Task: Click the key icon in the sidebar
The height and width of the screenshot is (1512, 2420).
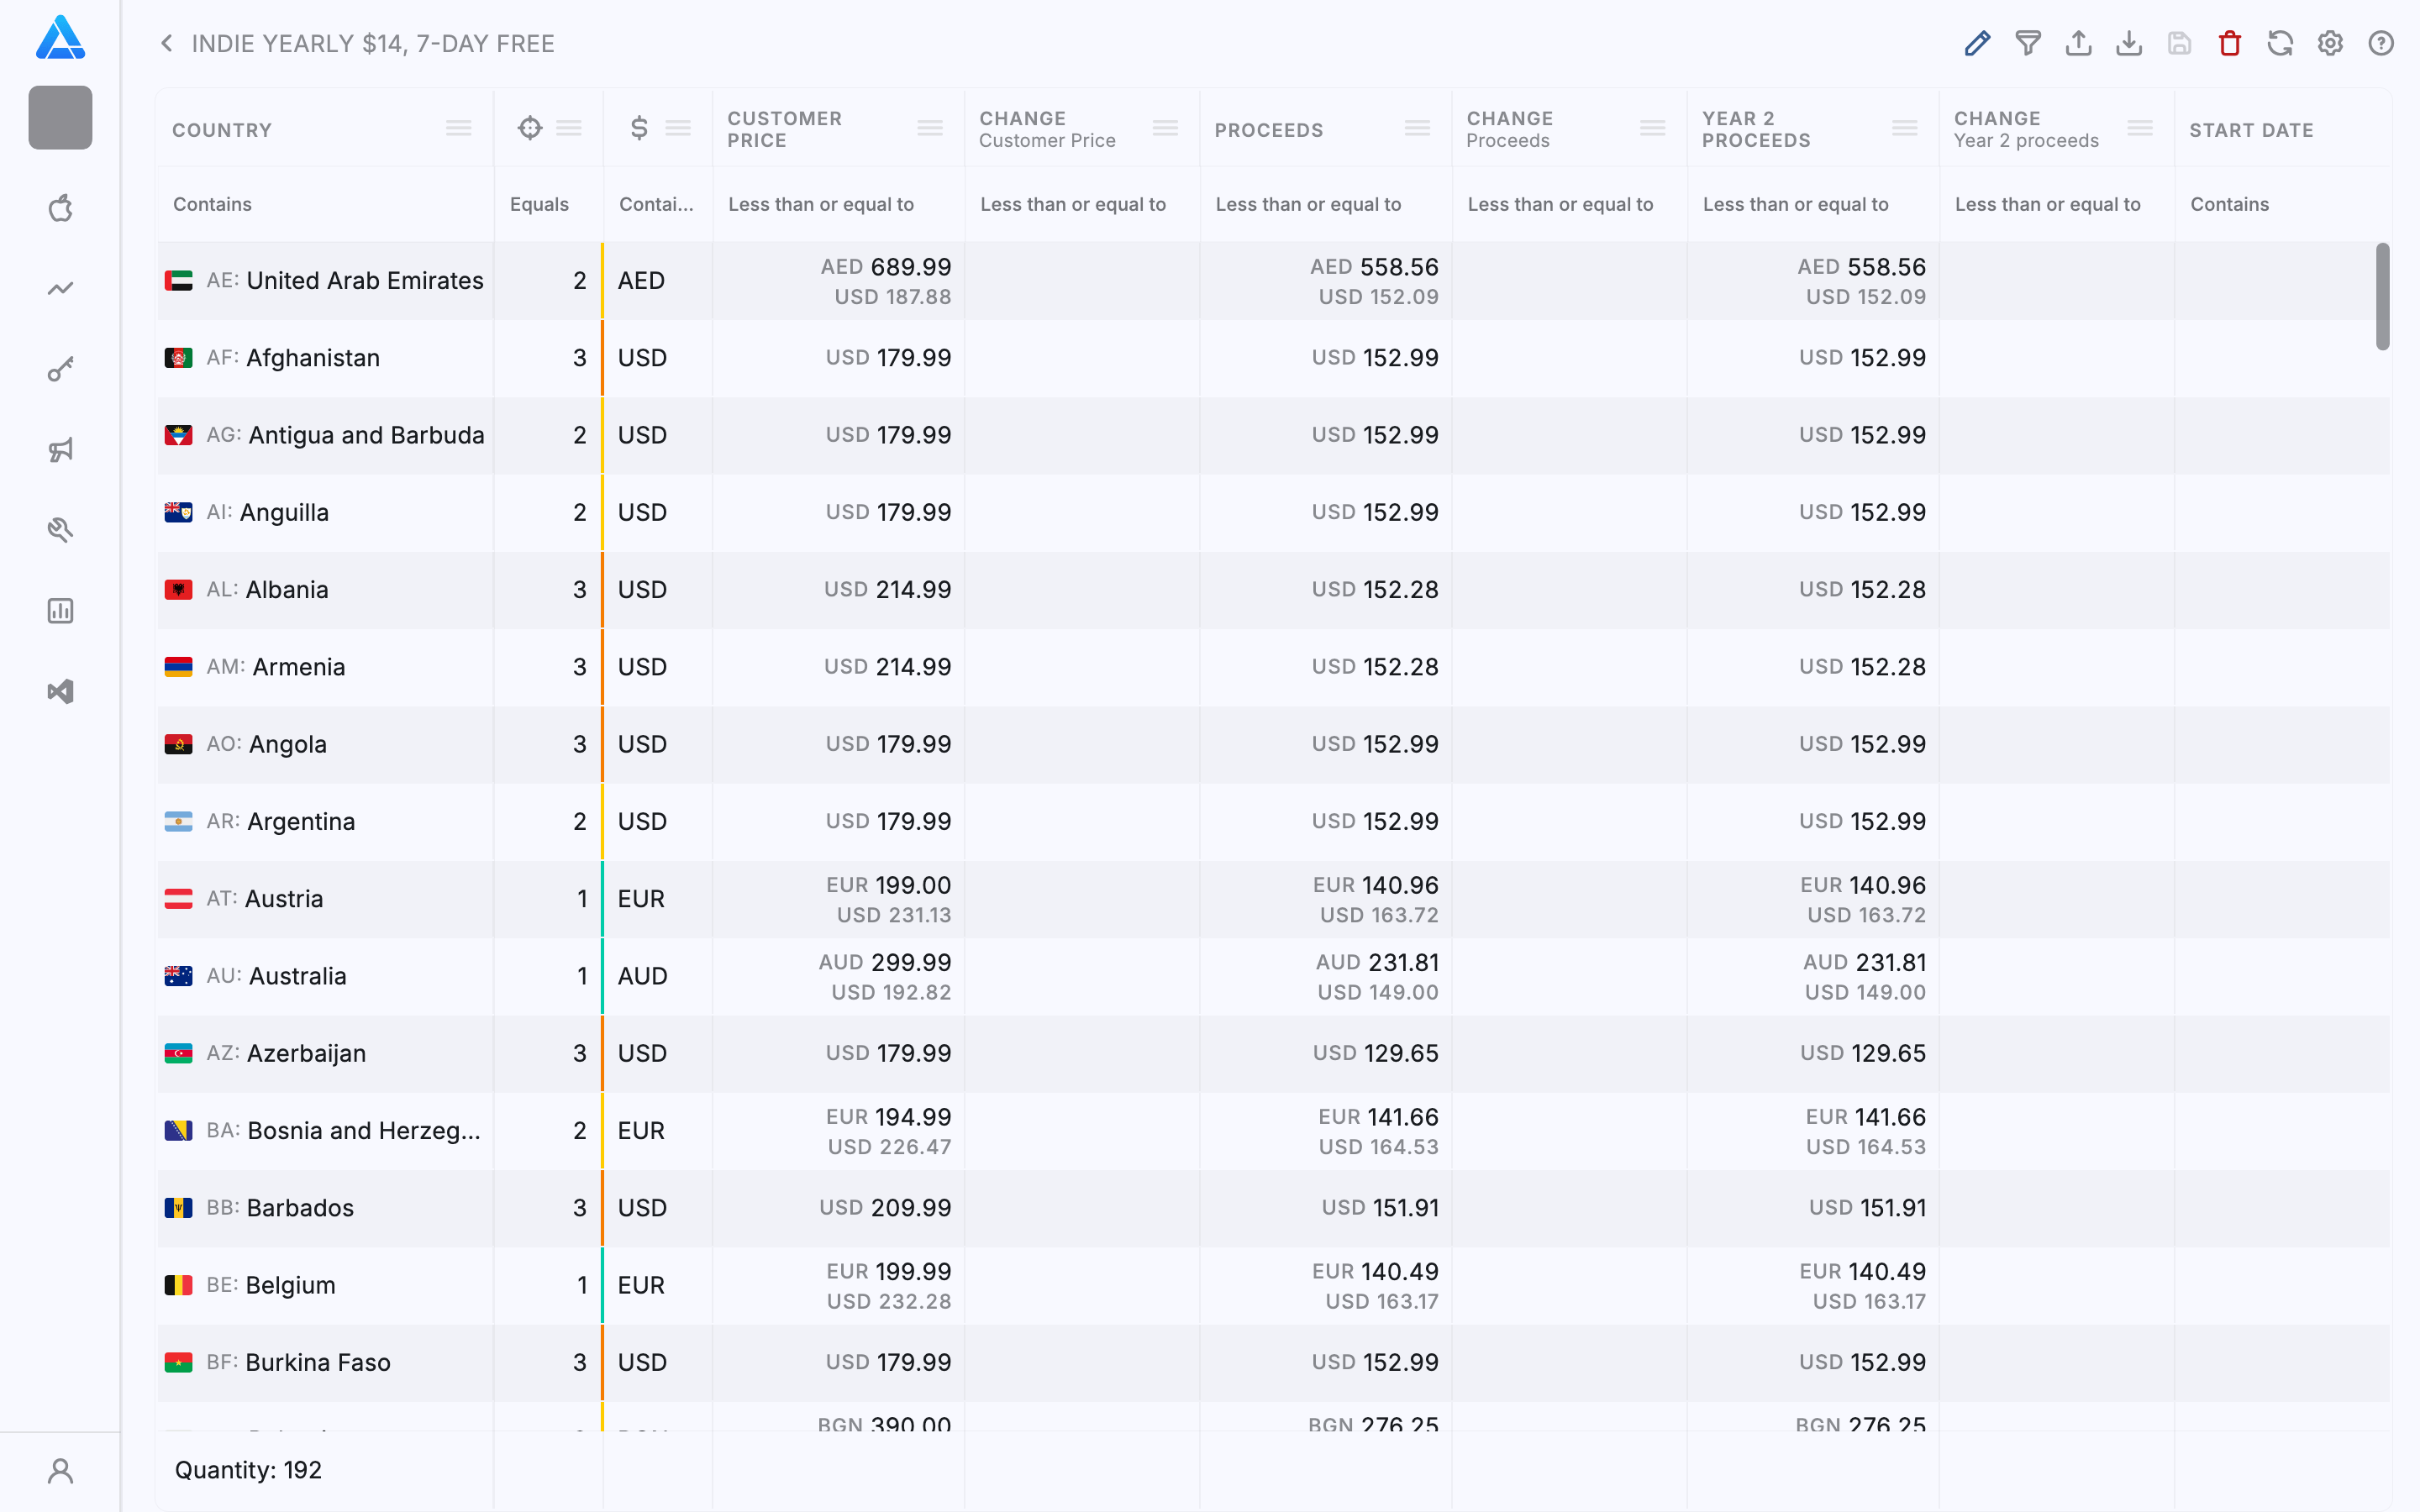Action: coord(61,369)
